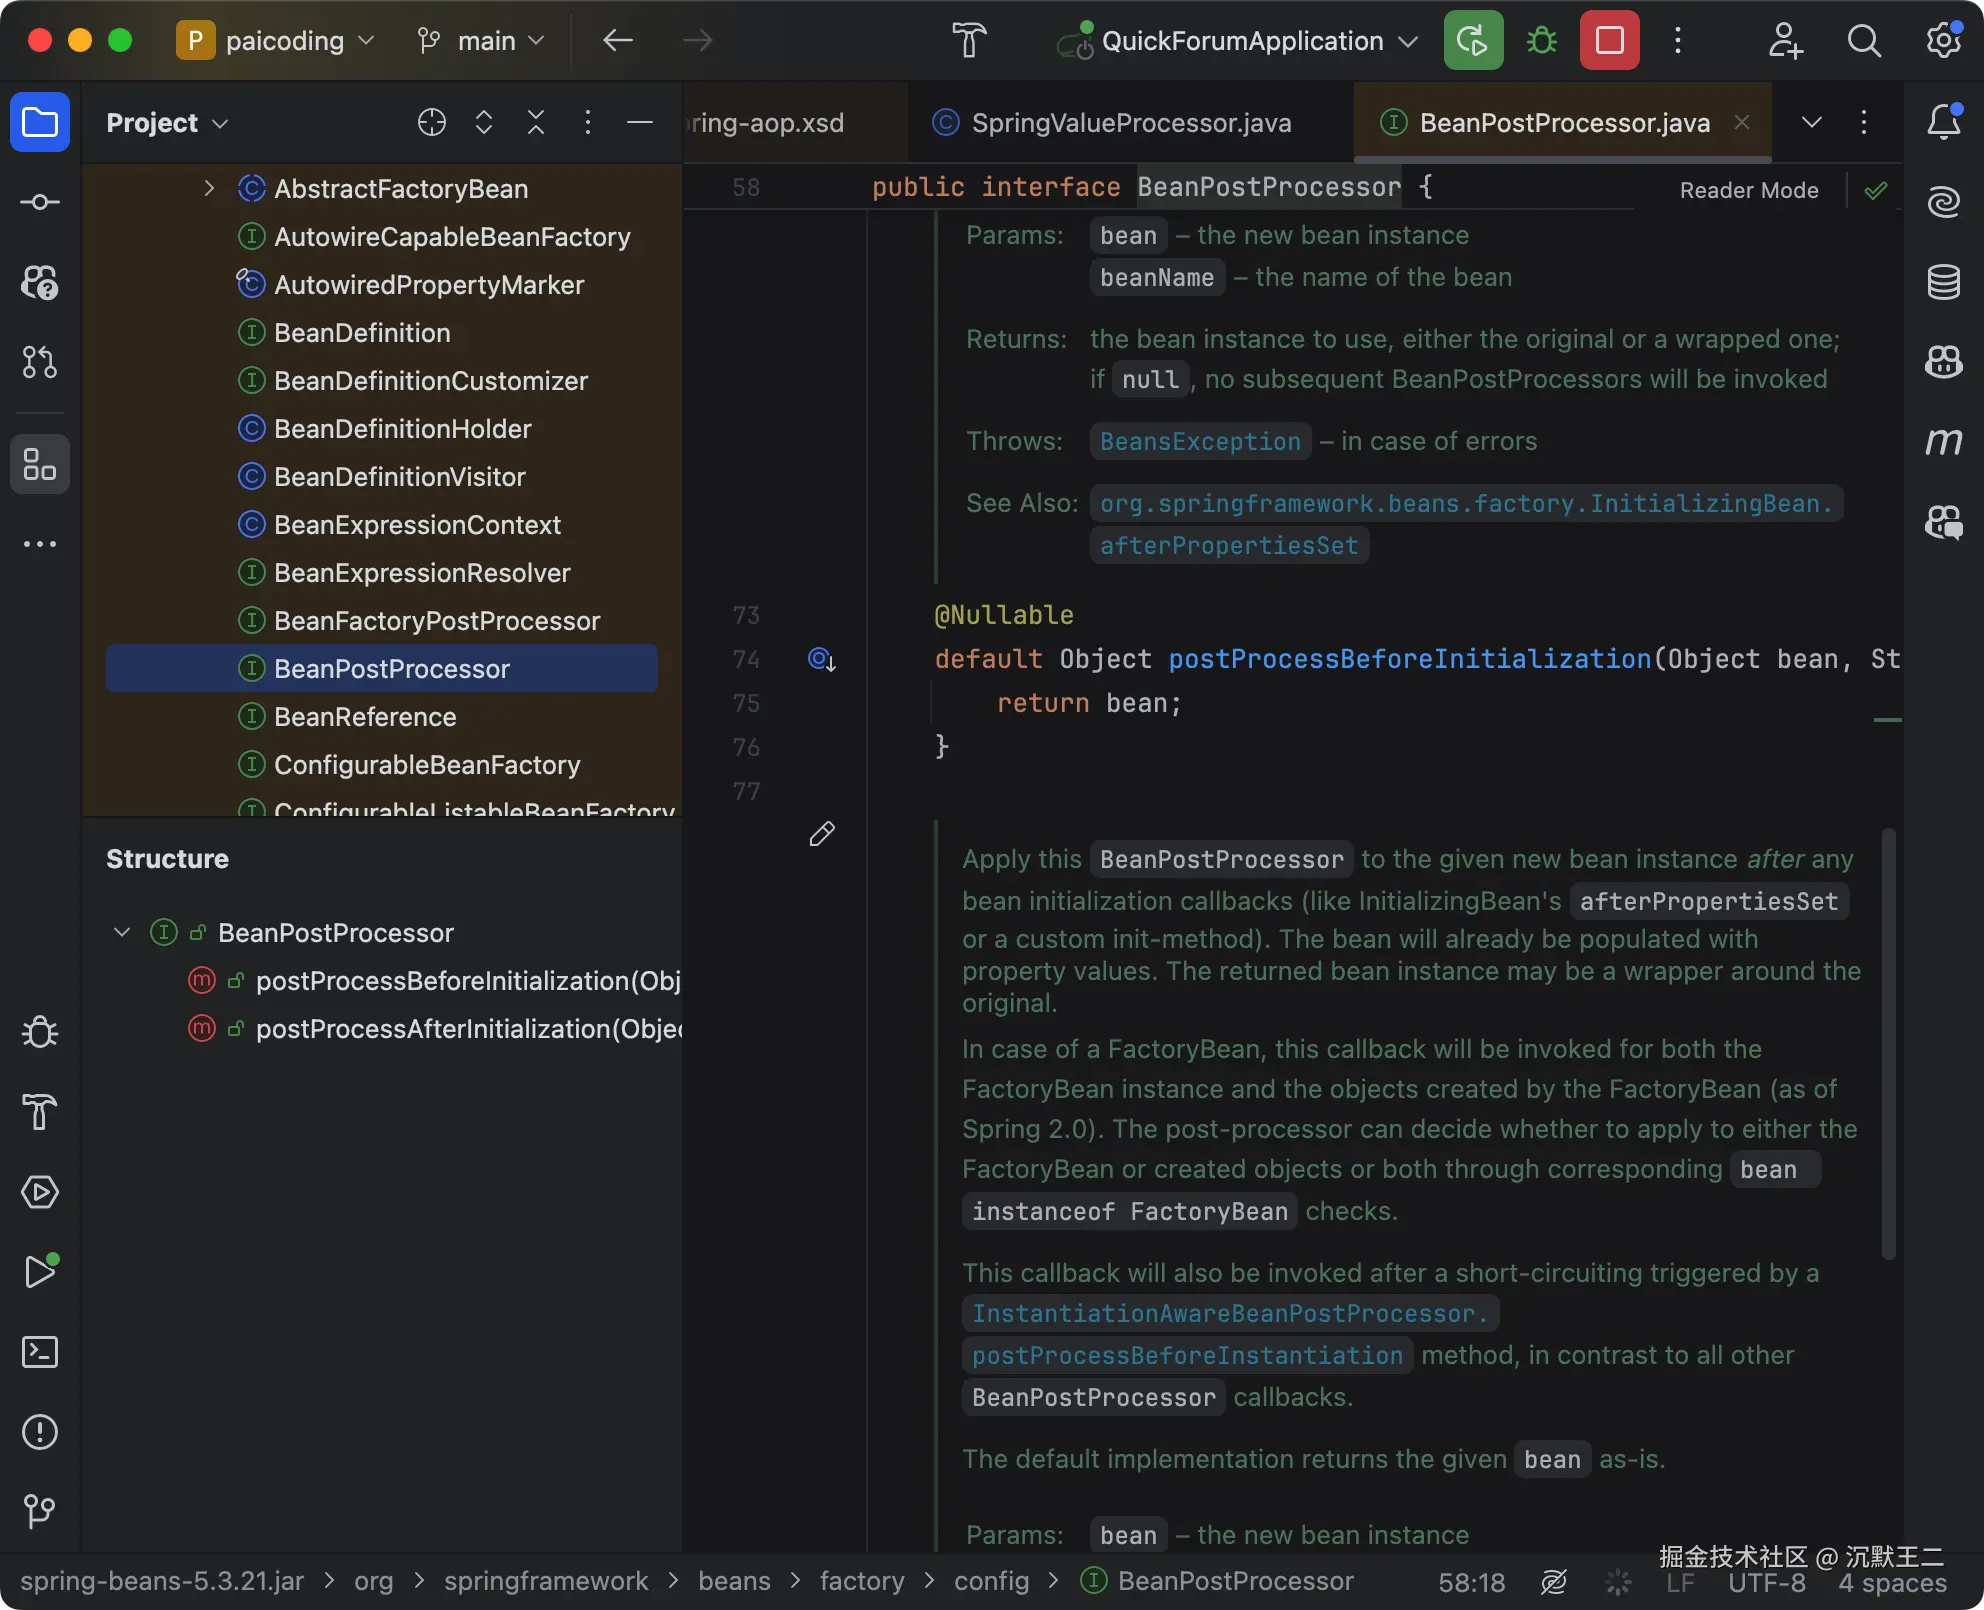Viewport: 1984px width, 1610px height.
Task: Open the Problems tool window
Action: [x=40, y=1432]
